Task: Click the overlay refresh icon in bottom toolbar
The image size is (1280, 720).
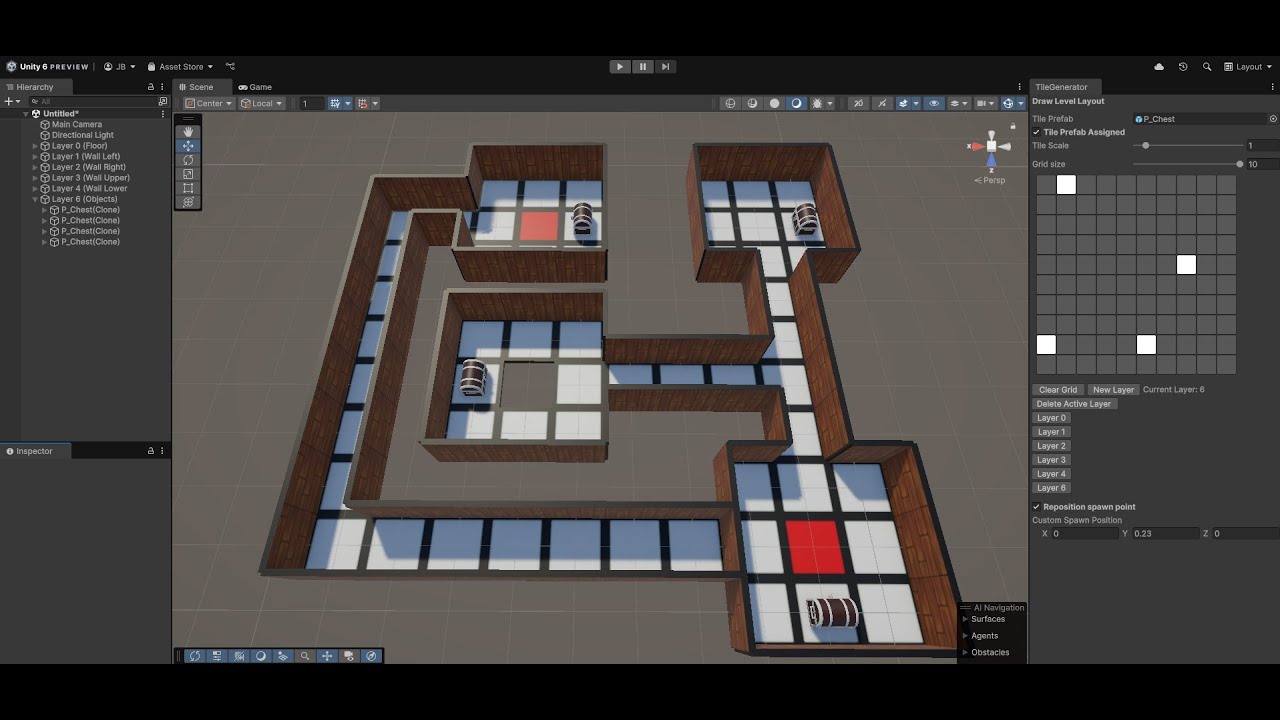Action: [x=195, y=656]
